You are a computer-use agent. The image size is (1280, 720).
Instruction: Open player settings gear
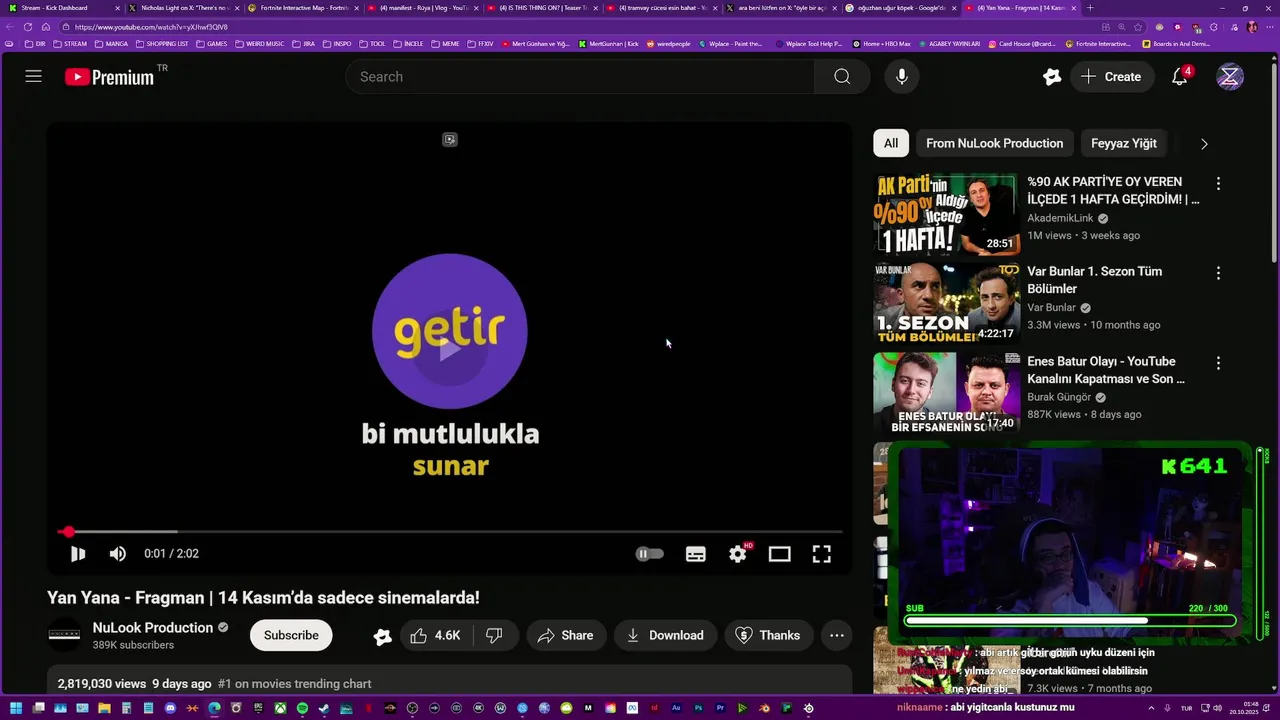click(x=738, y=553)
